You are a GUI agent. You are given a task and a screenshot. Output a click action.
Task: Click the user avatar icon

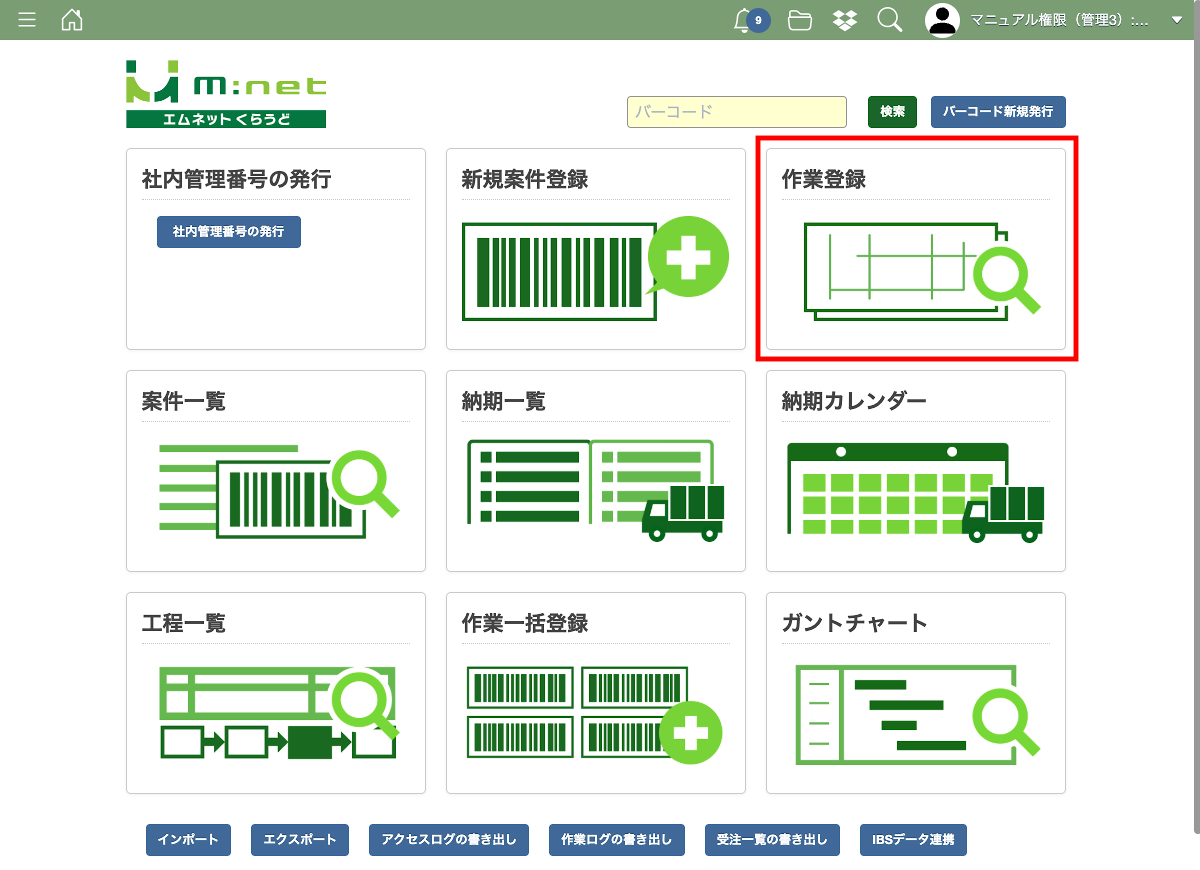point(942,20)
